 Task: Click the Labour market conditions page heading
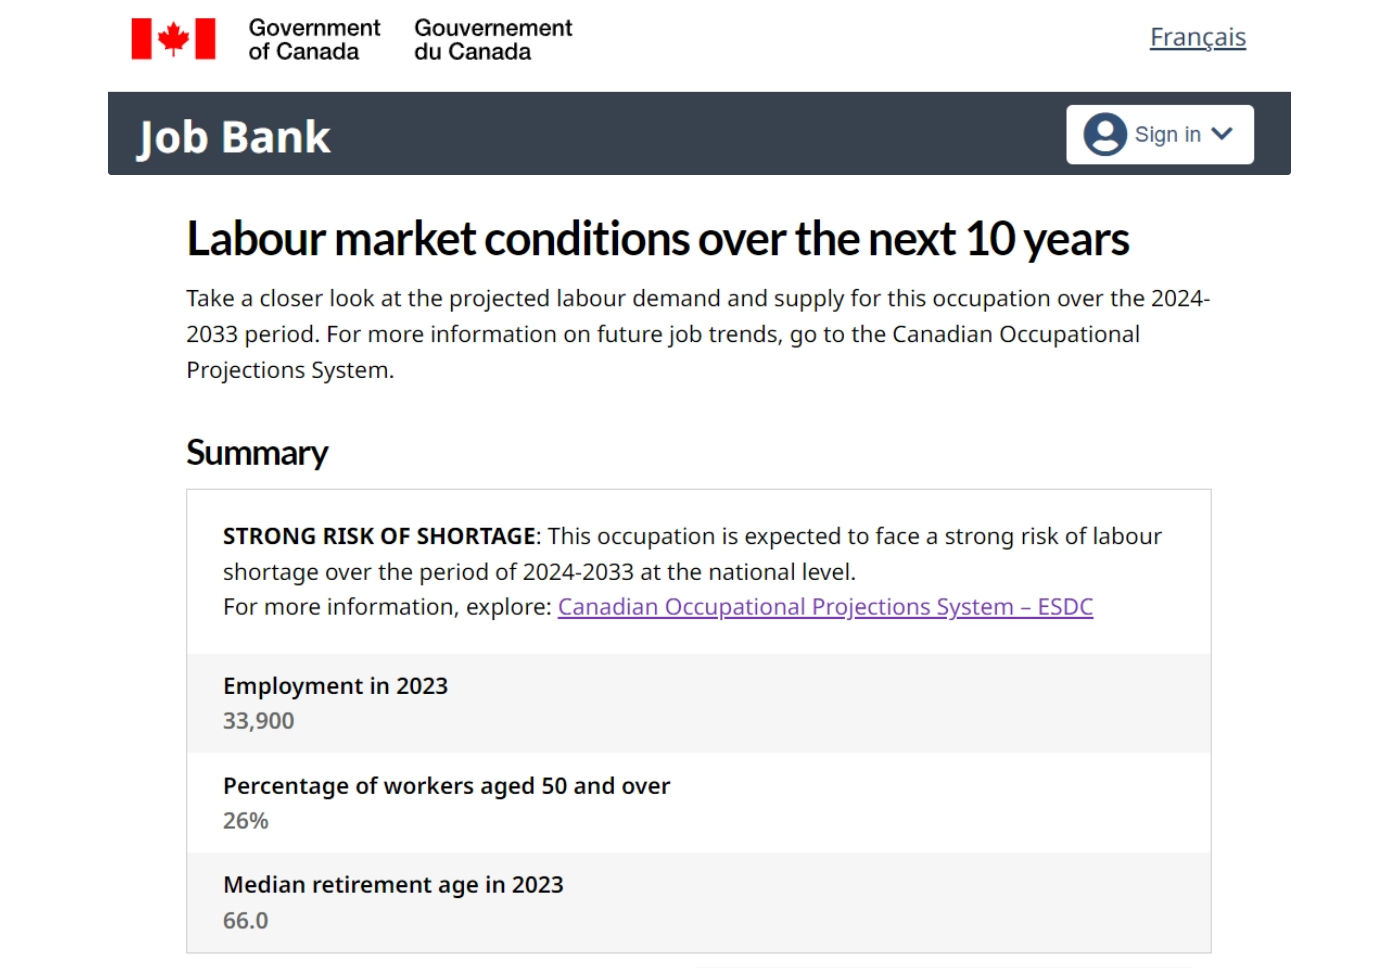pyautogui.click(x=658, y=239)
